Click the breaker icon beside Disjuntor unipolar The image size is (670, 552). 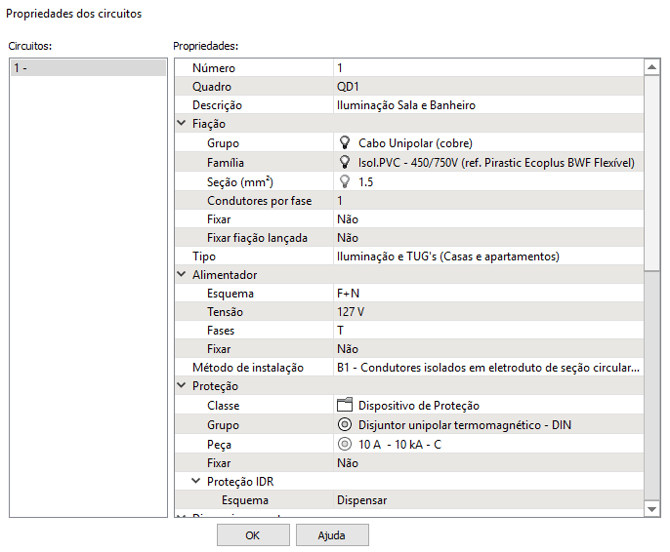pos(345,425)
